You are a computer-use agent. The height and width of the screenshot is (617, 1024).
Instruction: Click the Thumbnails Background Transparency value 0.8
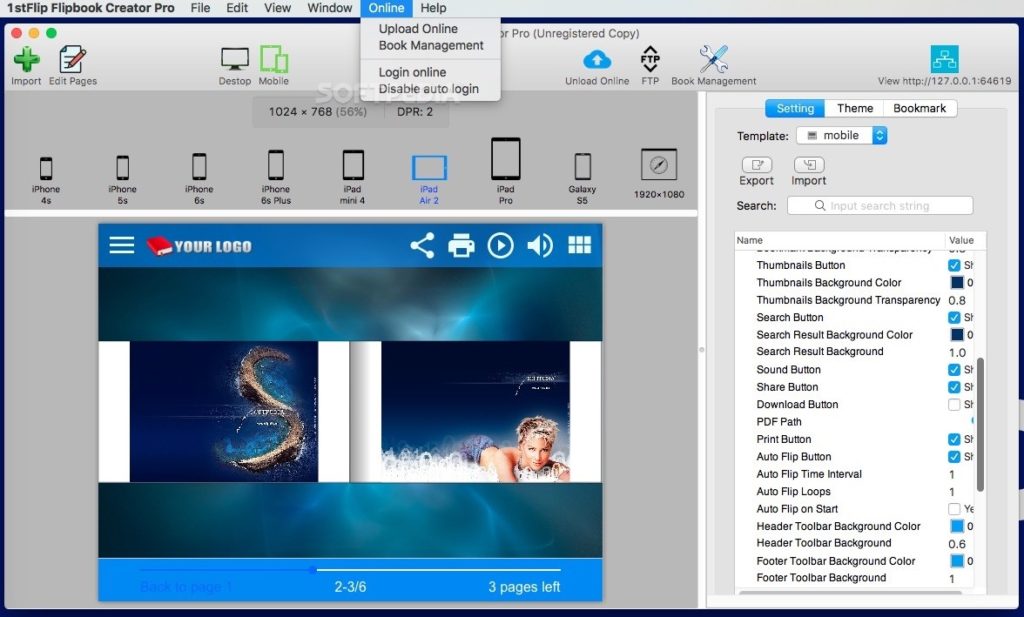point(957,300)
